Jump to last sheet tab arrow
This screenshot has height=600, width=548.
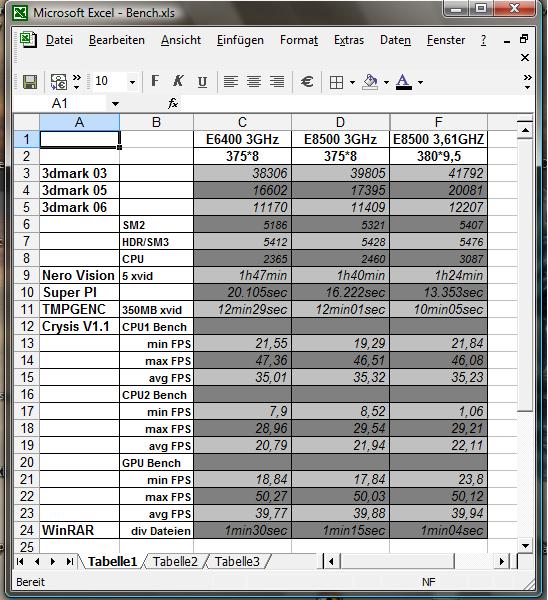click(x=70, y=561)
